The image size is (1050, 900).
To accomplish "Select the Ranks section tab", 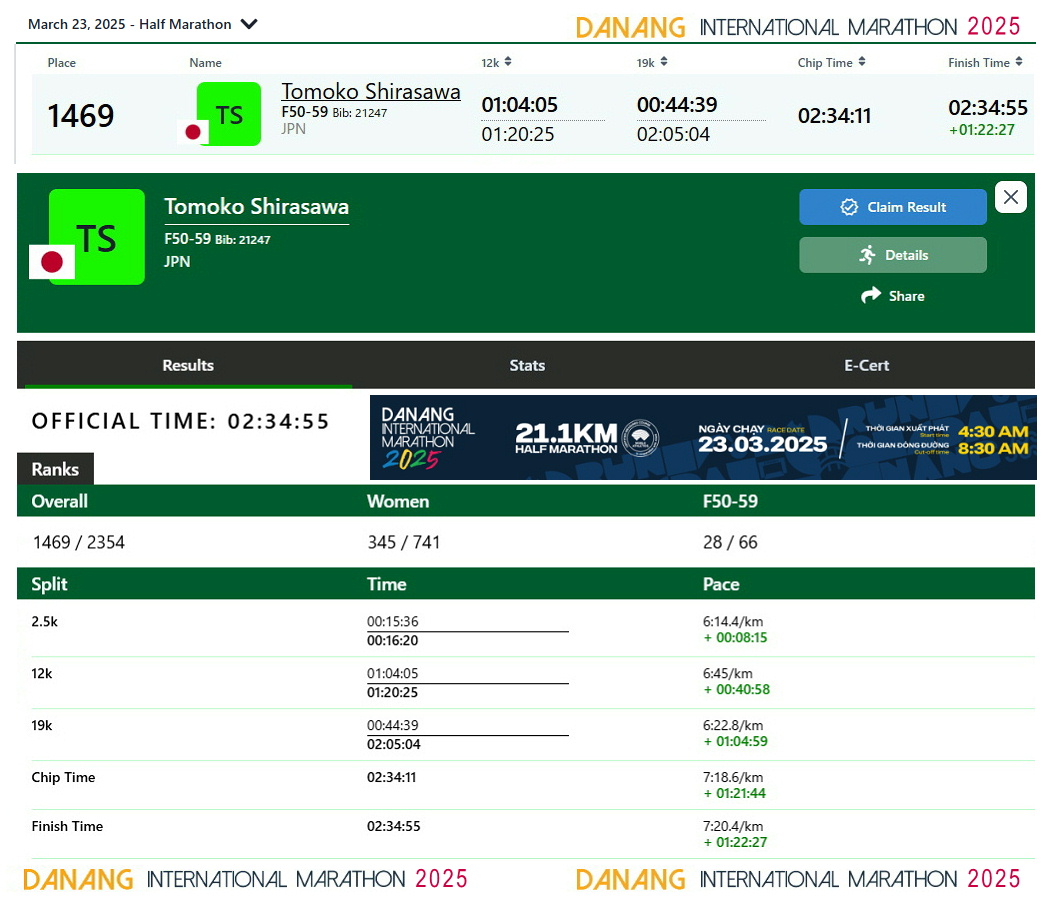I will [x=55, y=469].
